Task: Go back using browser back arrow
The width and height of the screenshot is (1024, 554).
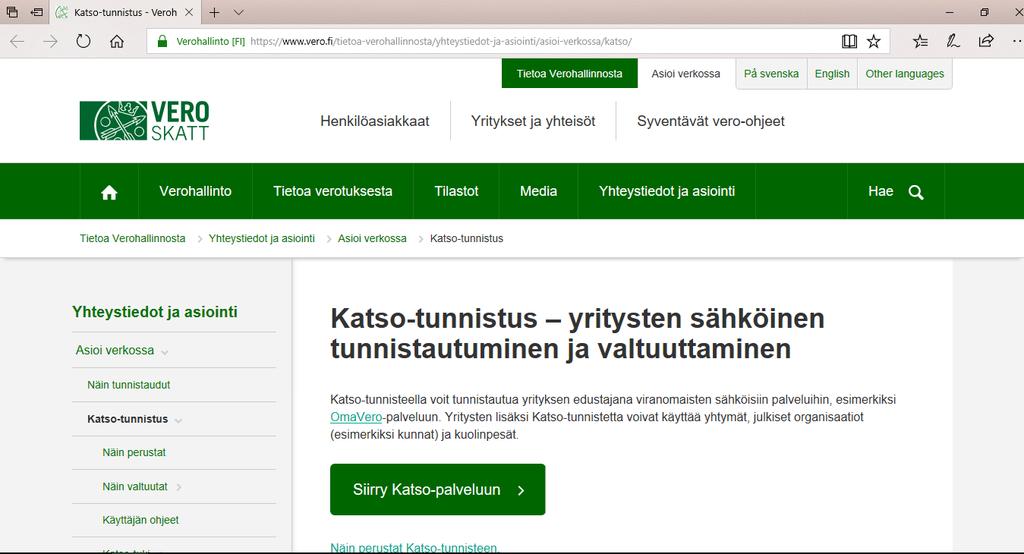Action: (x=17, y=41)
